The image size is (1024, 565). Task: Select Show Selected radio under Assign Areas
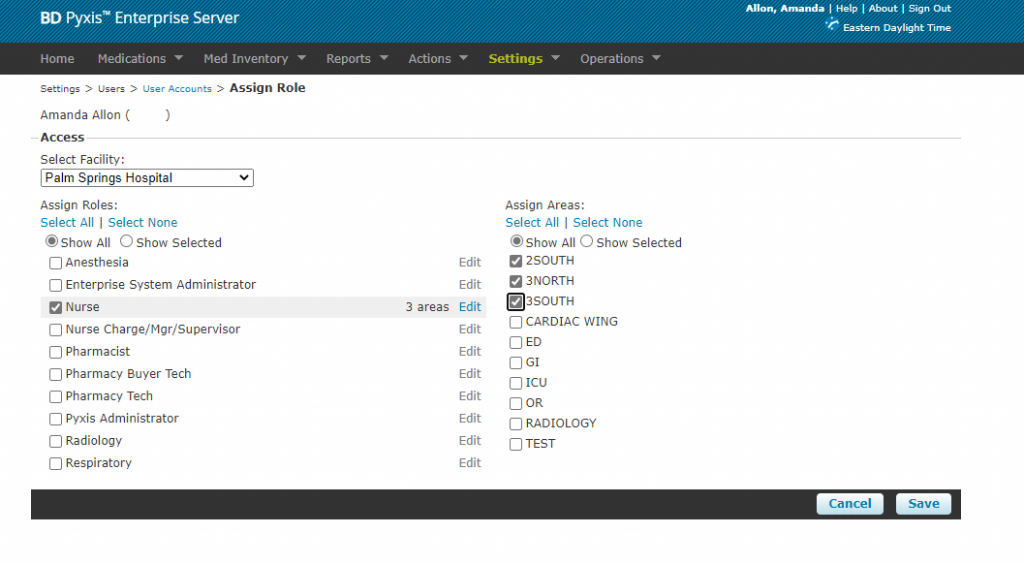[587, 242]
